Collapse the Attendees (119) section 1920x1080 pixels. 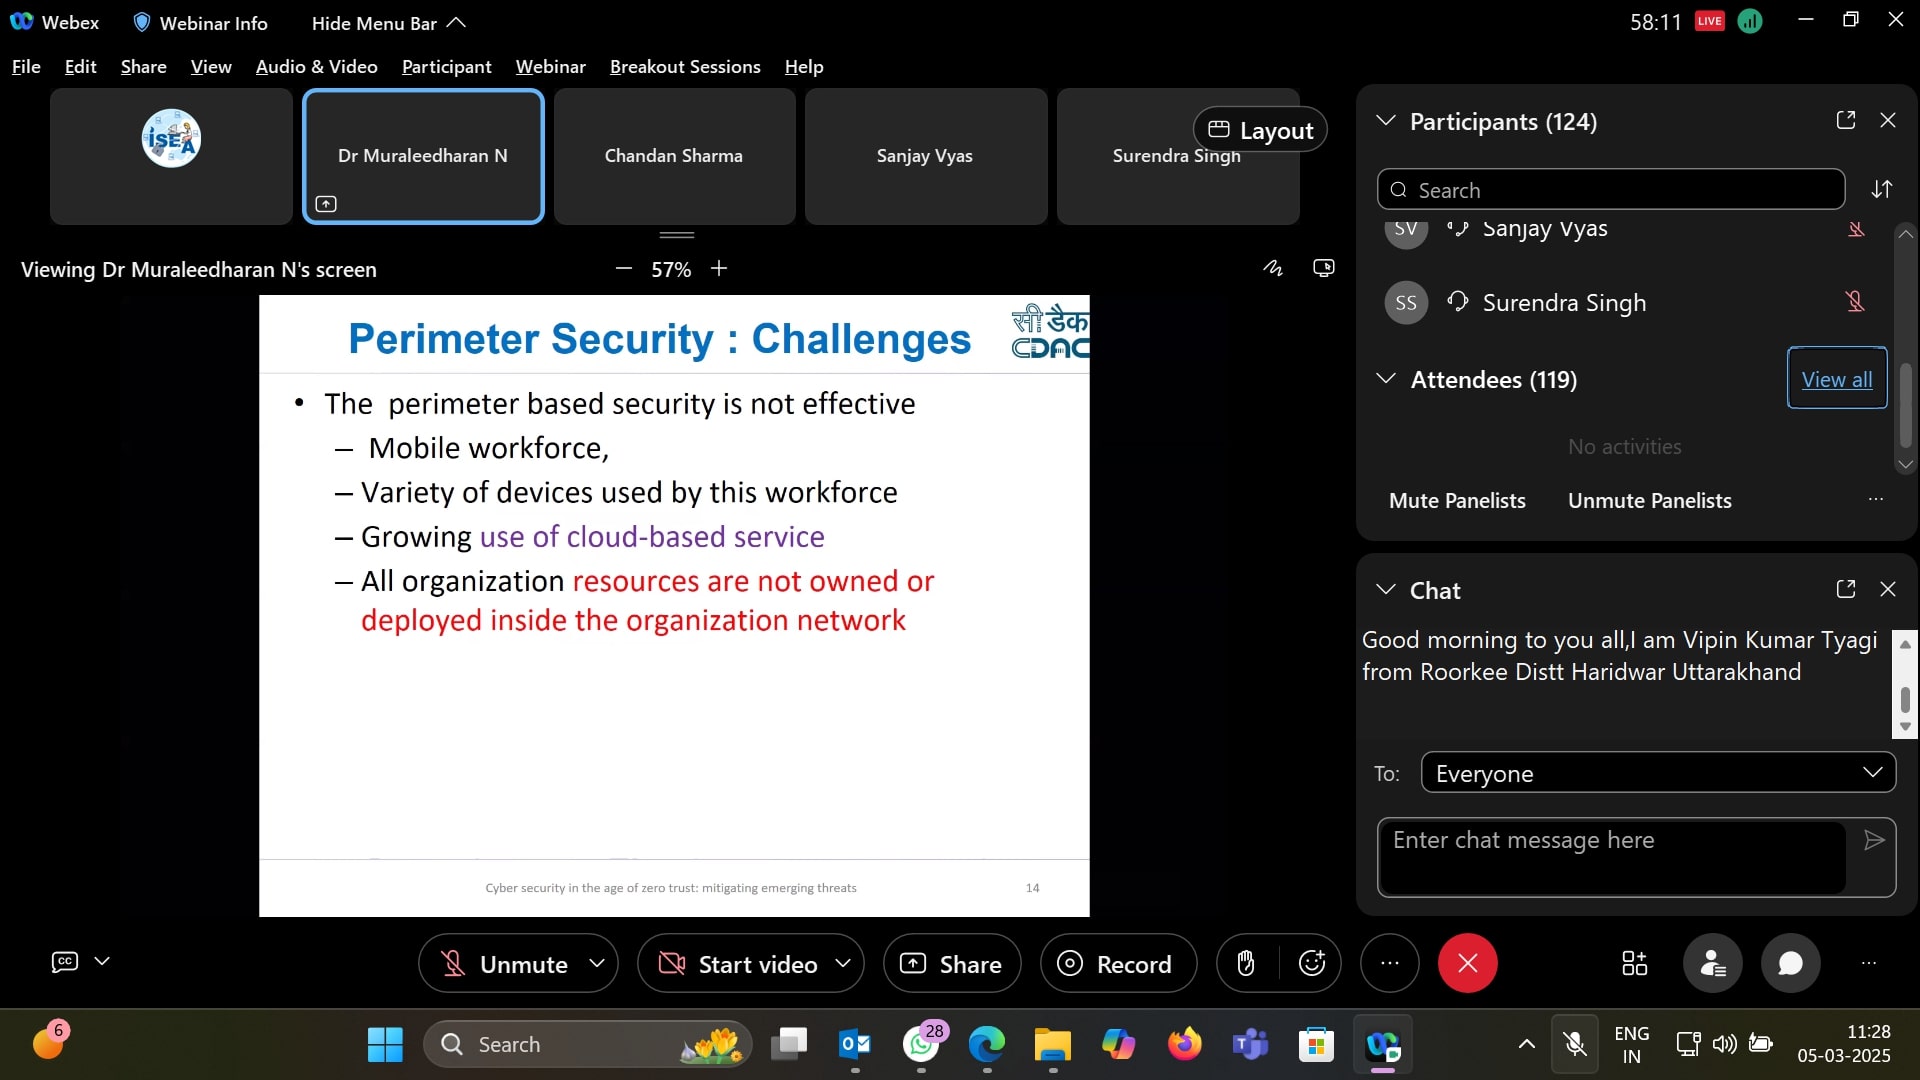[1386, 379]
